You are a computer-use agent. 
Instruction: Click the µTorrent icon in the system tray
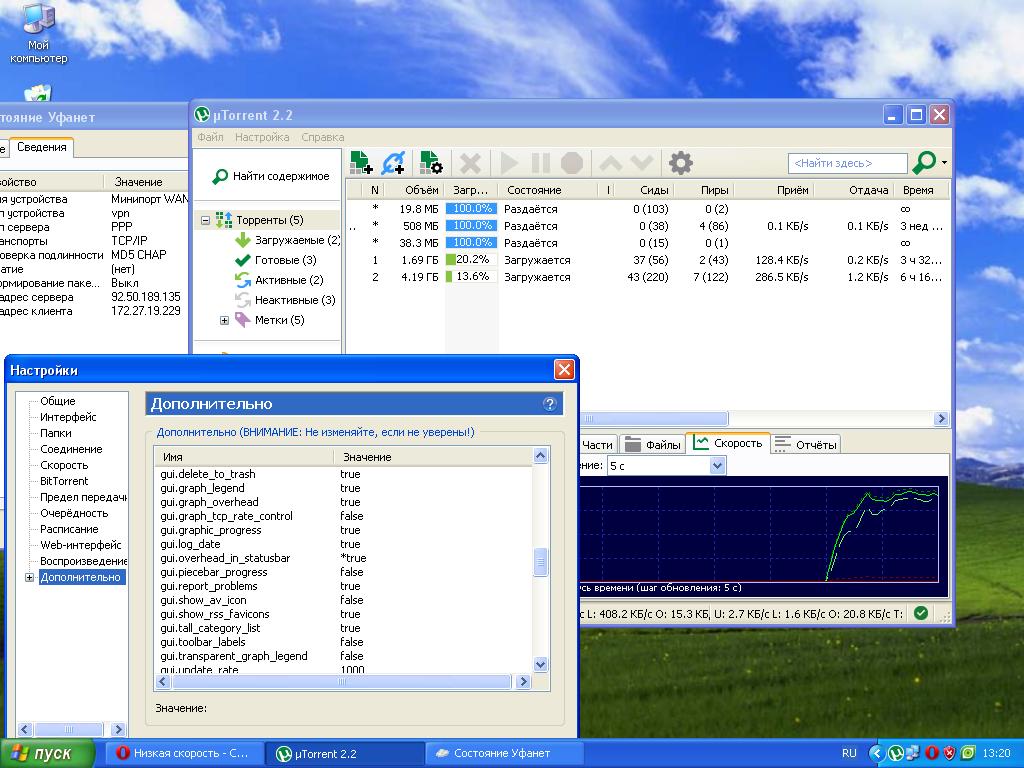pyautogui.click(x=896, y=754)
